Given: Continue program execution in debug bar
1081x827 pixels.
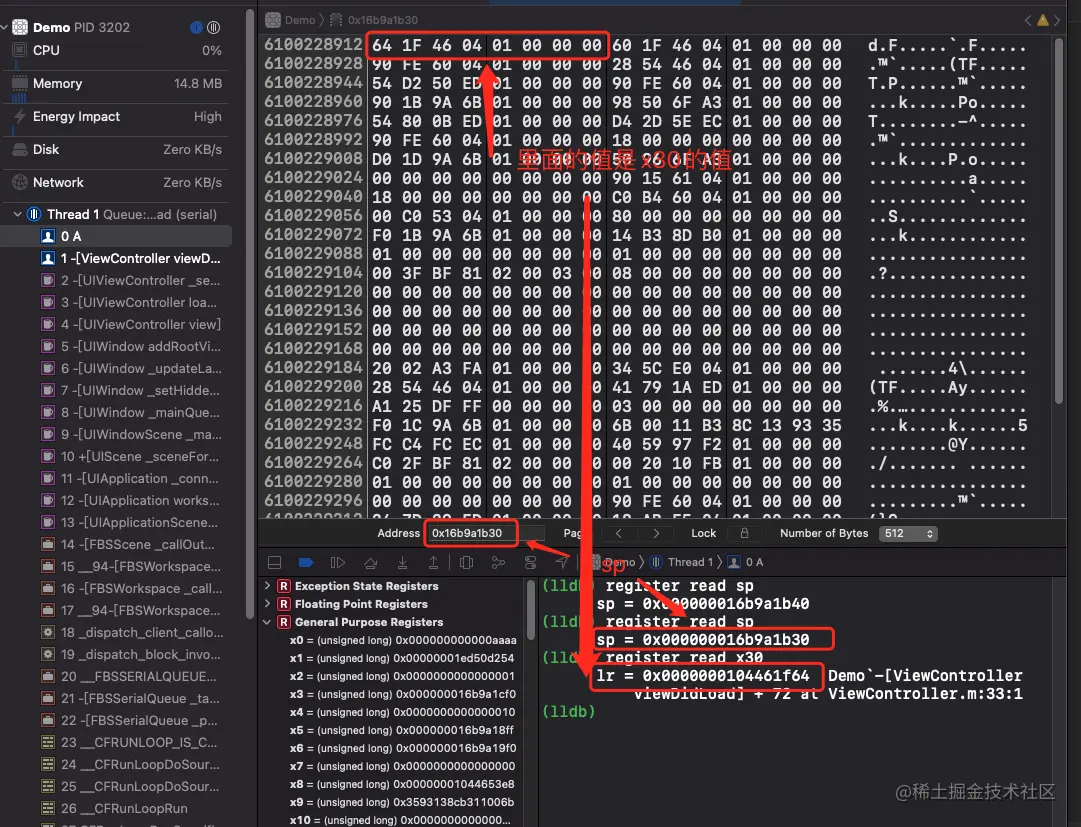Looking at the screenshot, I should point(338,562).
